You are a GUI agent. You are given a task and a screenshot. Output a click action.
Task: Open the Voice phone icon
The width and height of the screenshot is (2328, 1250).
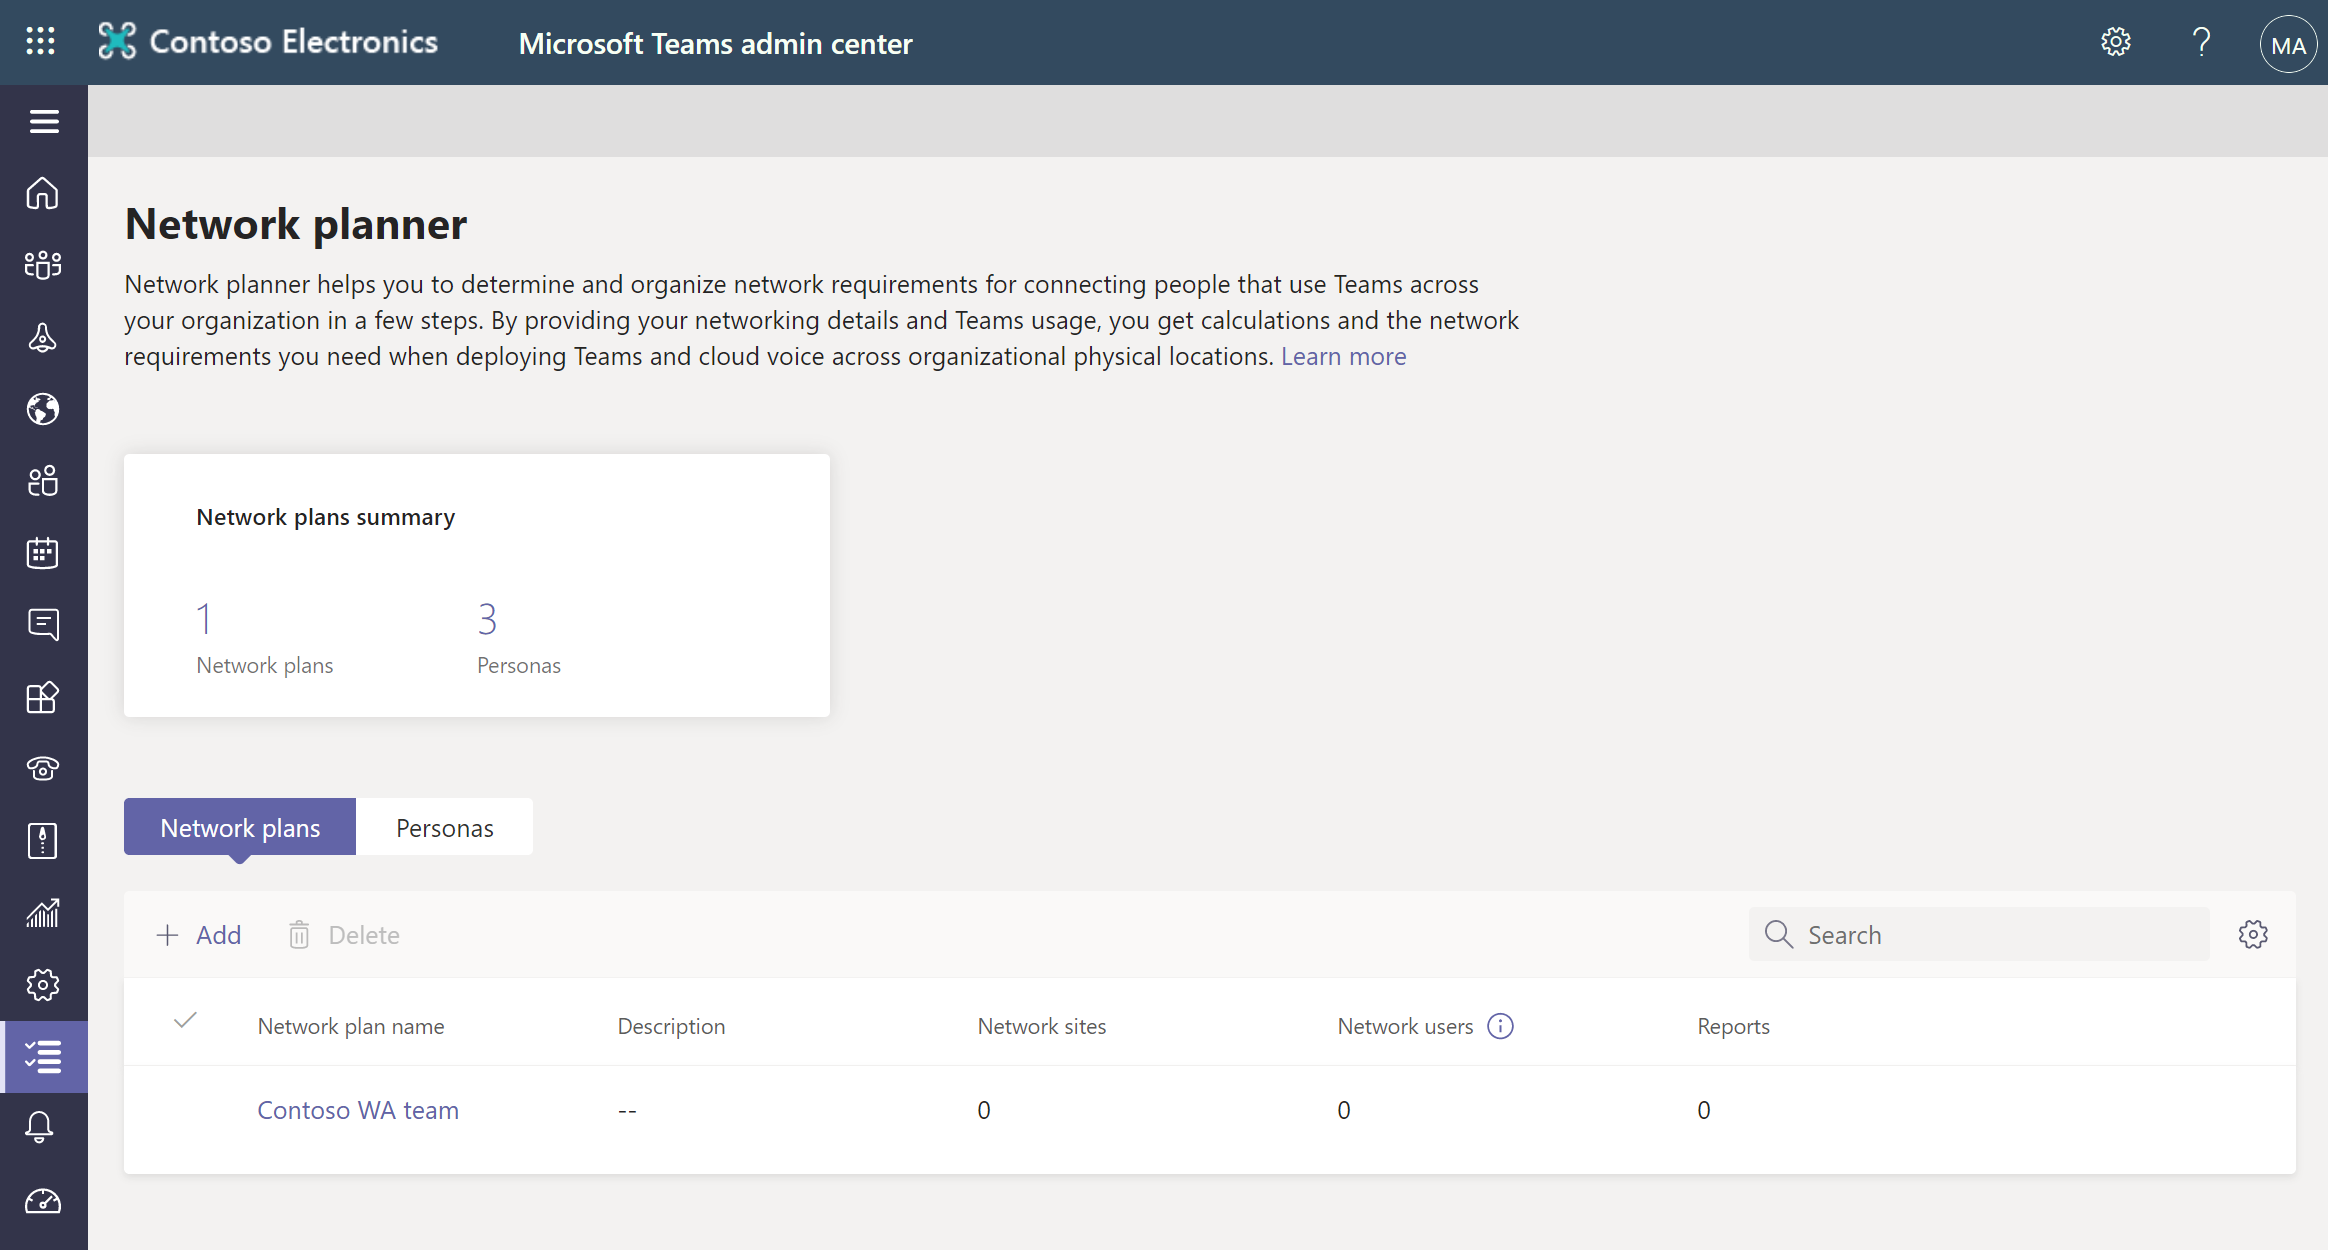[43, 769]
